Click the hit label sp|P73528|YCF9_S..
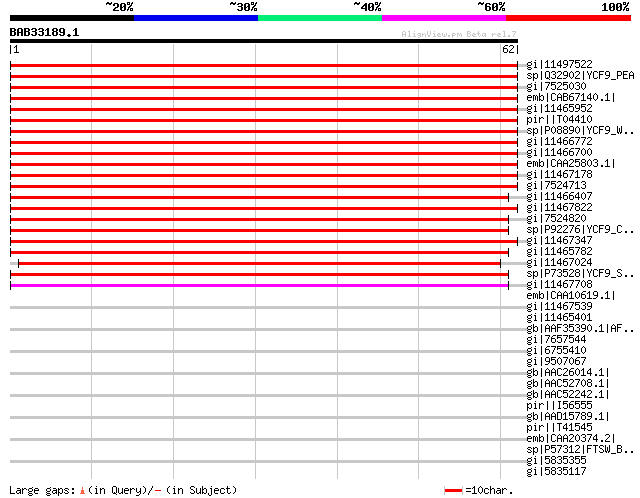The image size is (640, 498). pos(580,273)
